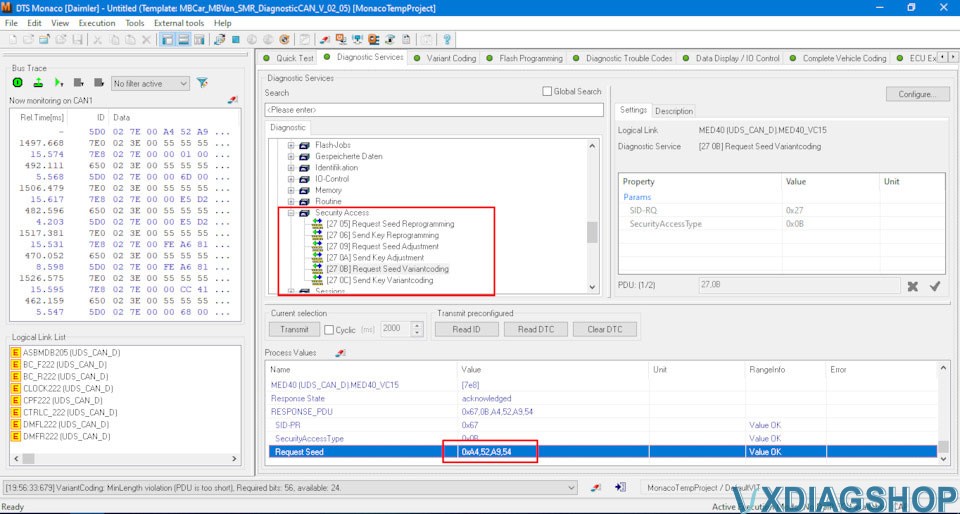
Task: Toggle the Cyclic checkbox
Action: coord(329,329)
